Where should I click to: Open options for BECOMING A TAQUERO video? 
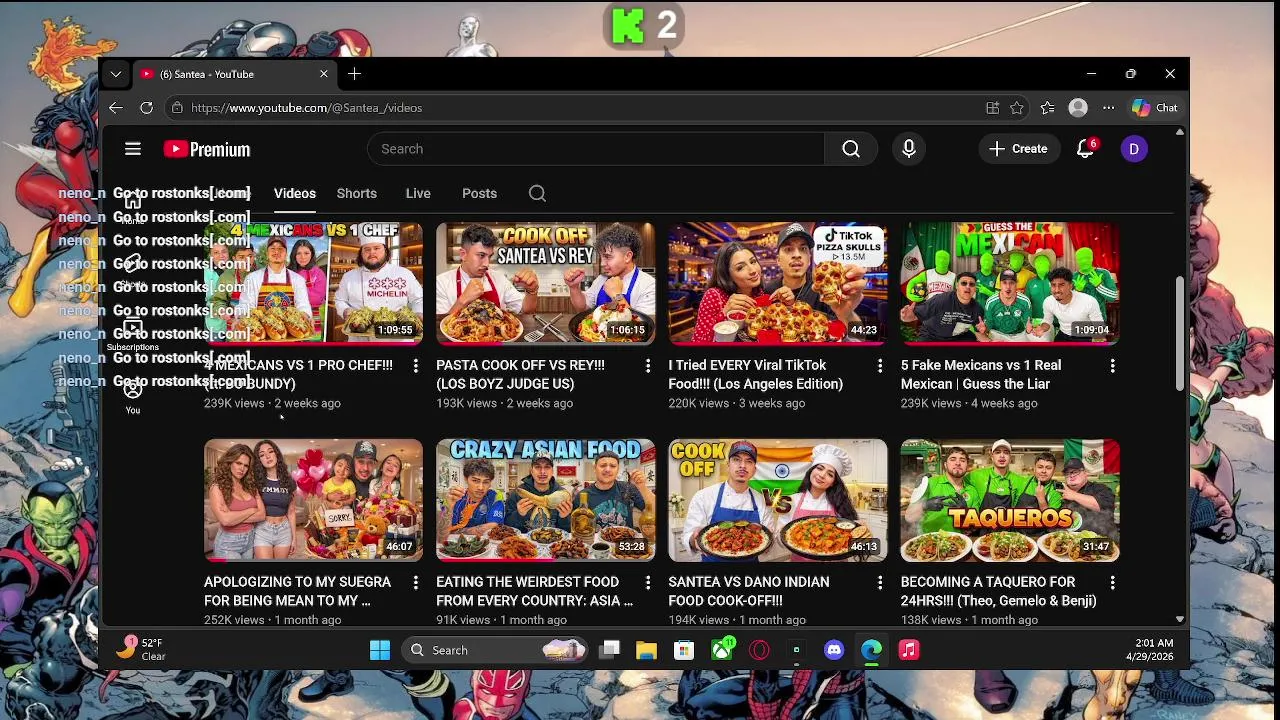tap(1112, 582)
